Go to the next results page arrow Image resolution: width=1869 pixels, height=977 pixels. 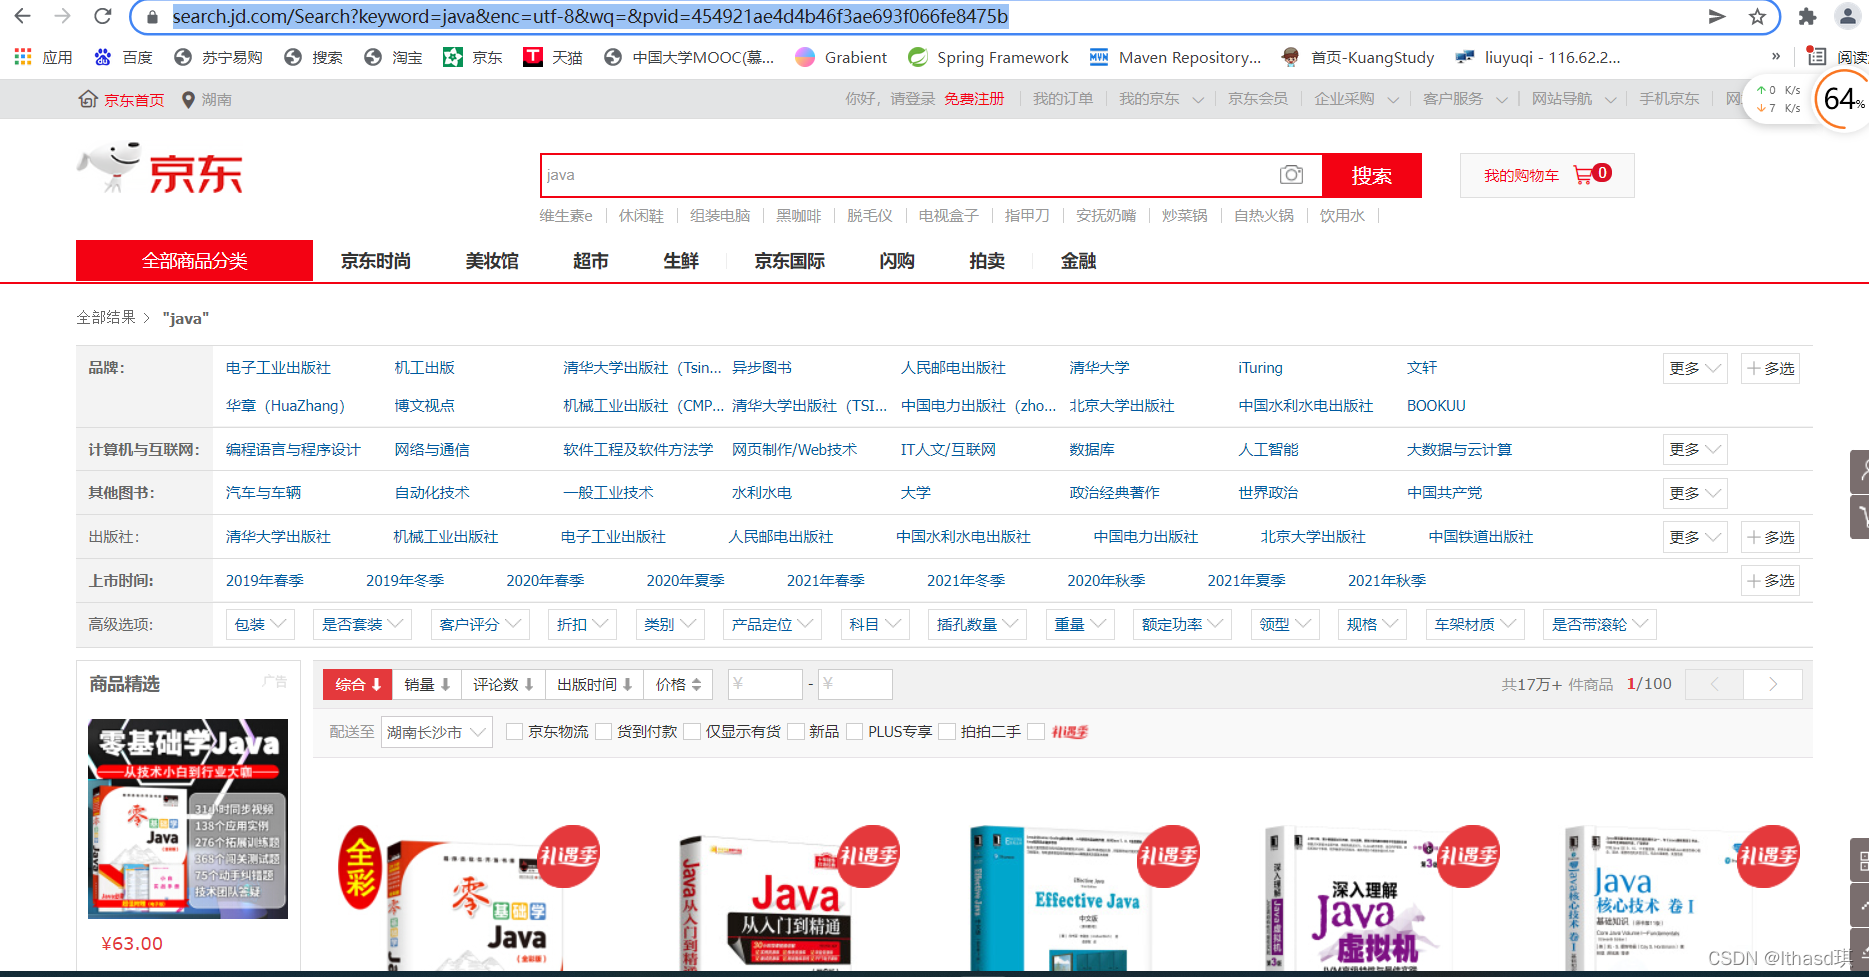tap(1773, 684)
